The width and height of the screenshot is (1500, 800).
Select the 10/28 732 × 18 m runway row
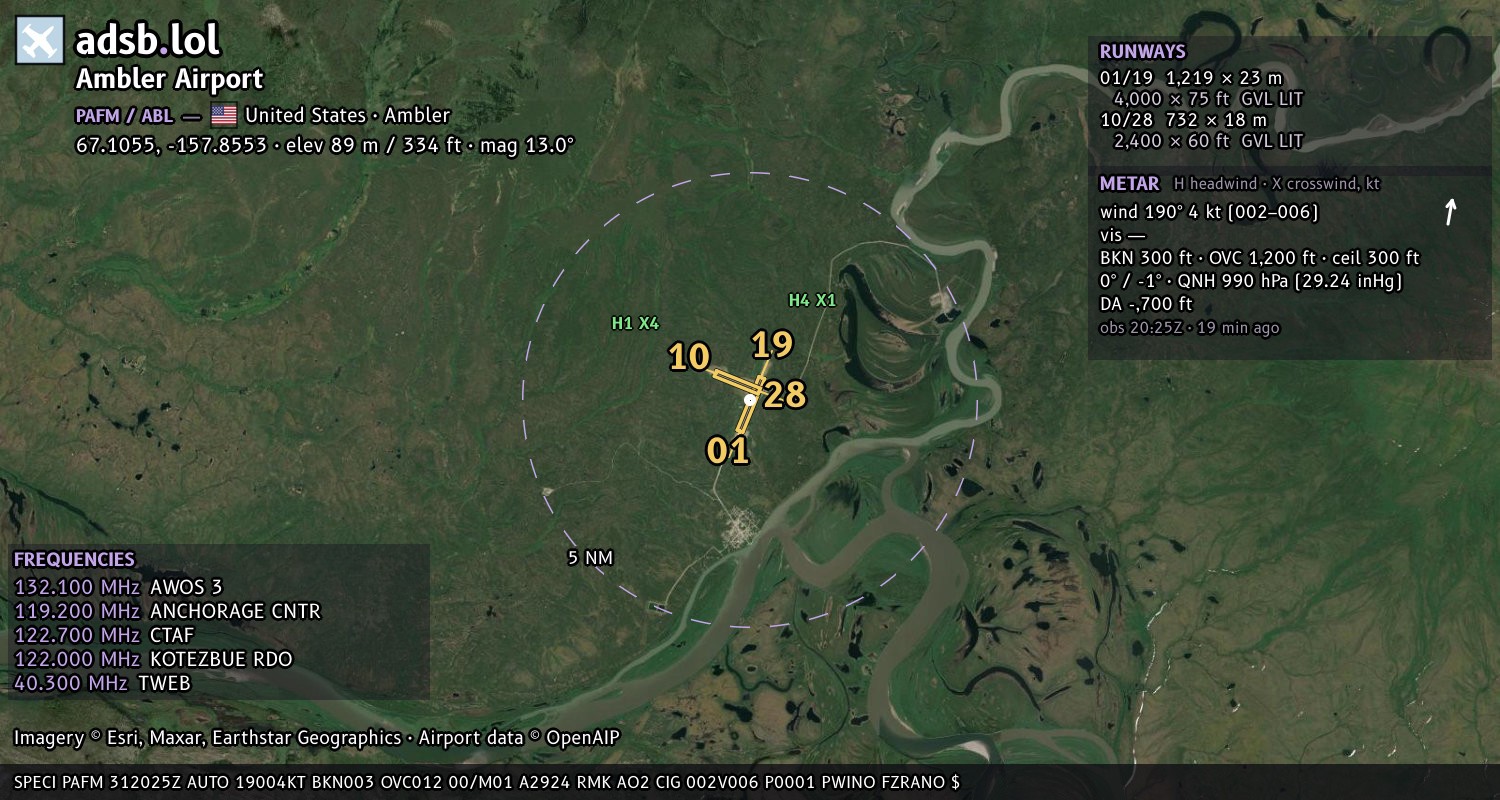tap(1183, 120)
